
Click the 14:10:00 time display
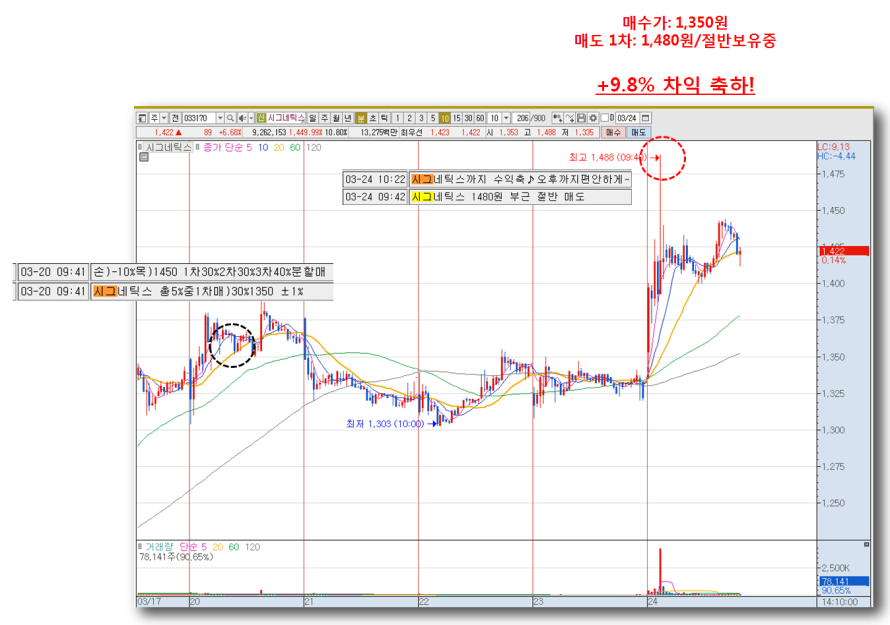point(839,602)
